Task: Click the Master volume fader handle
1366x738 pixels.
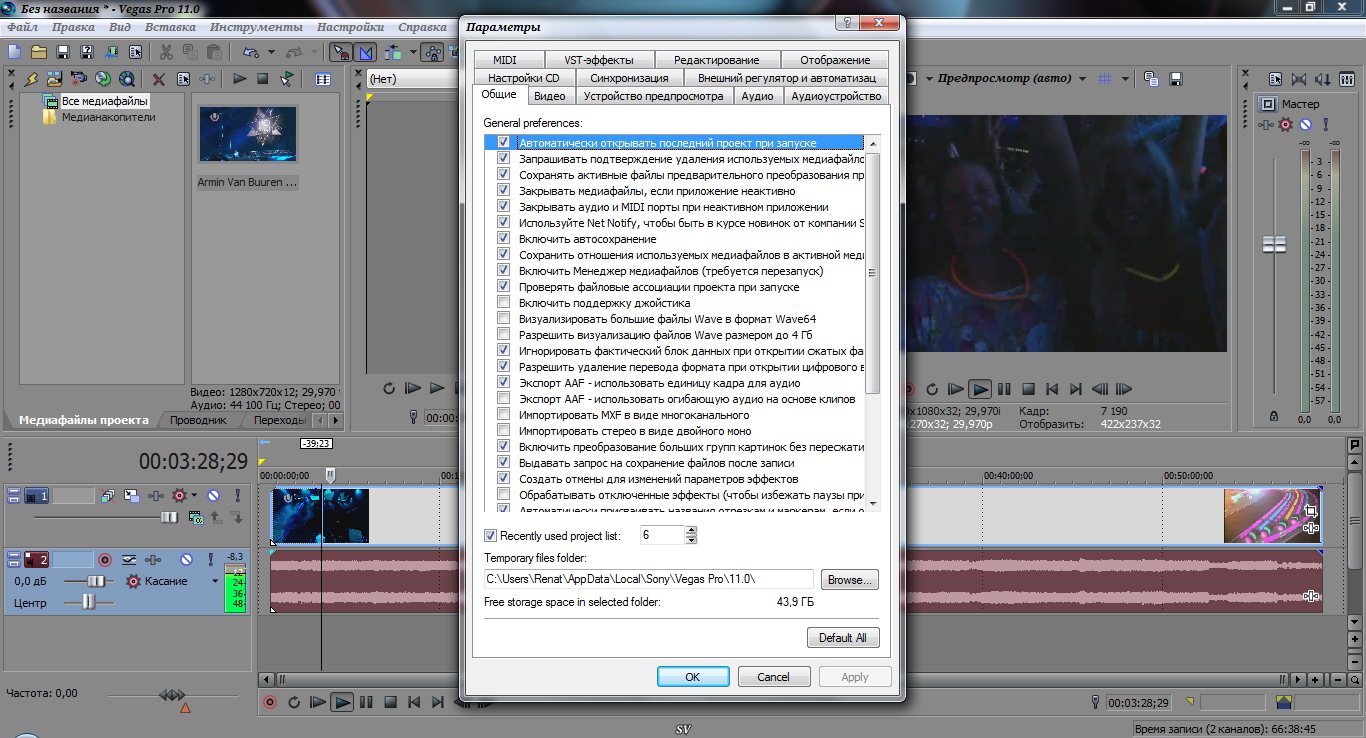Action: 1273,245
